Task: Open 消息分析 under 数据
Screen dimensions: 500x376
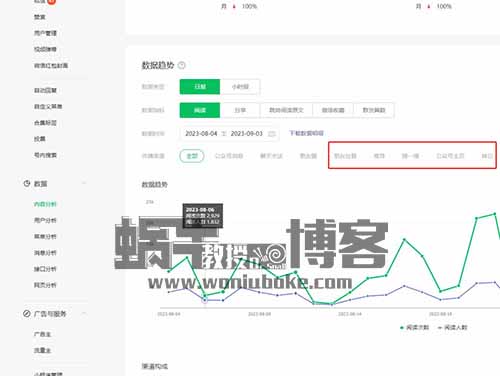Action: point(45,253)
